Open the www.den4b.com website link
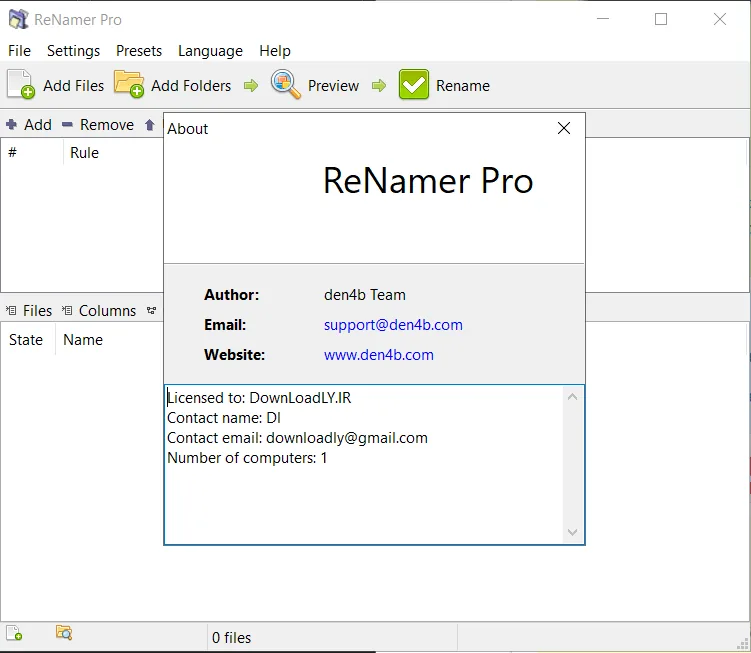This screenshot has height=653, width=751. pyautogui.click(x=379, y=355)
